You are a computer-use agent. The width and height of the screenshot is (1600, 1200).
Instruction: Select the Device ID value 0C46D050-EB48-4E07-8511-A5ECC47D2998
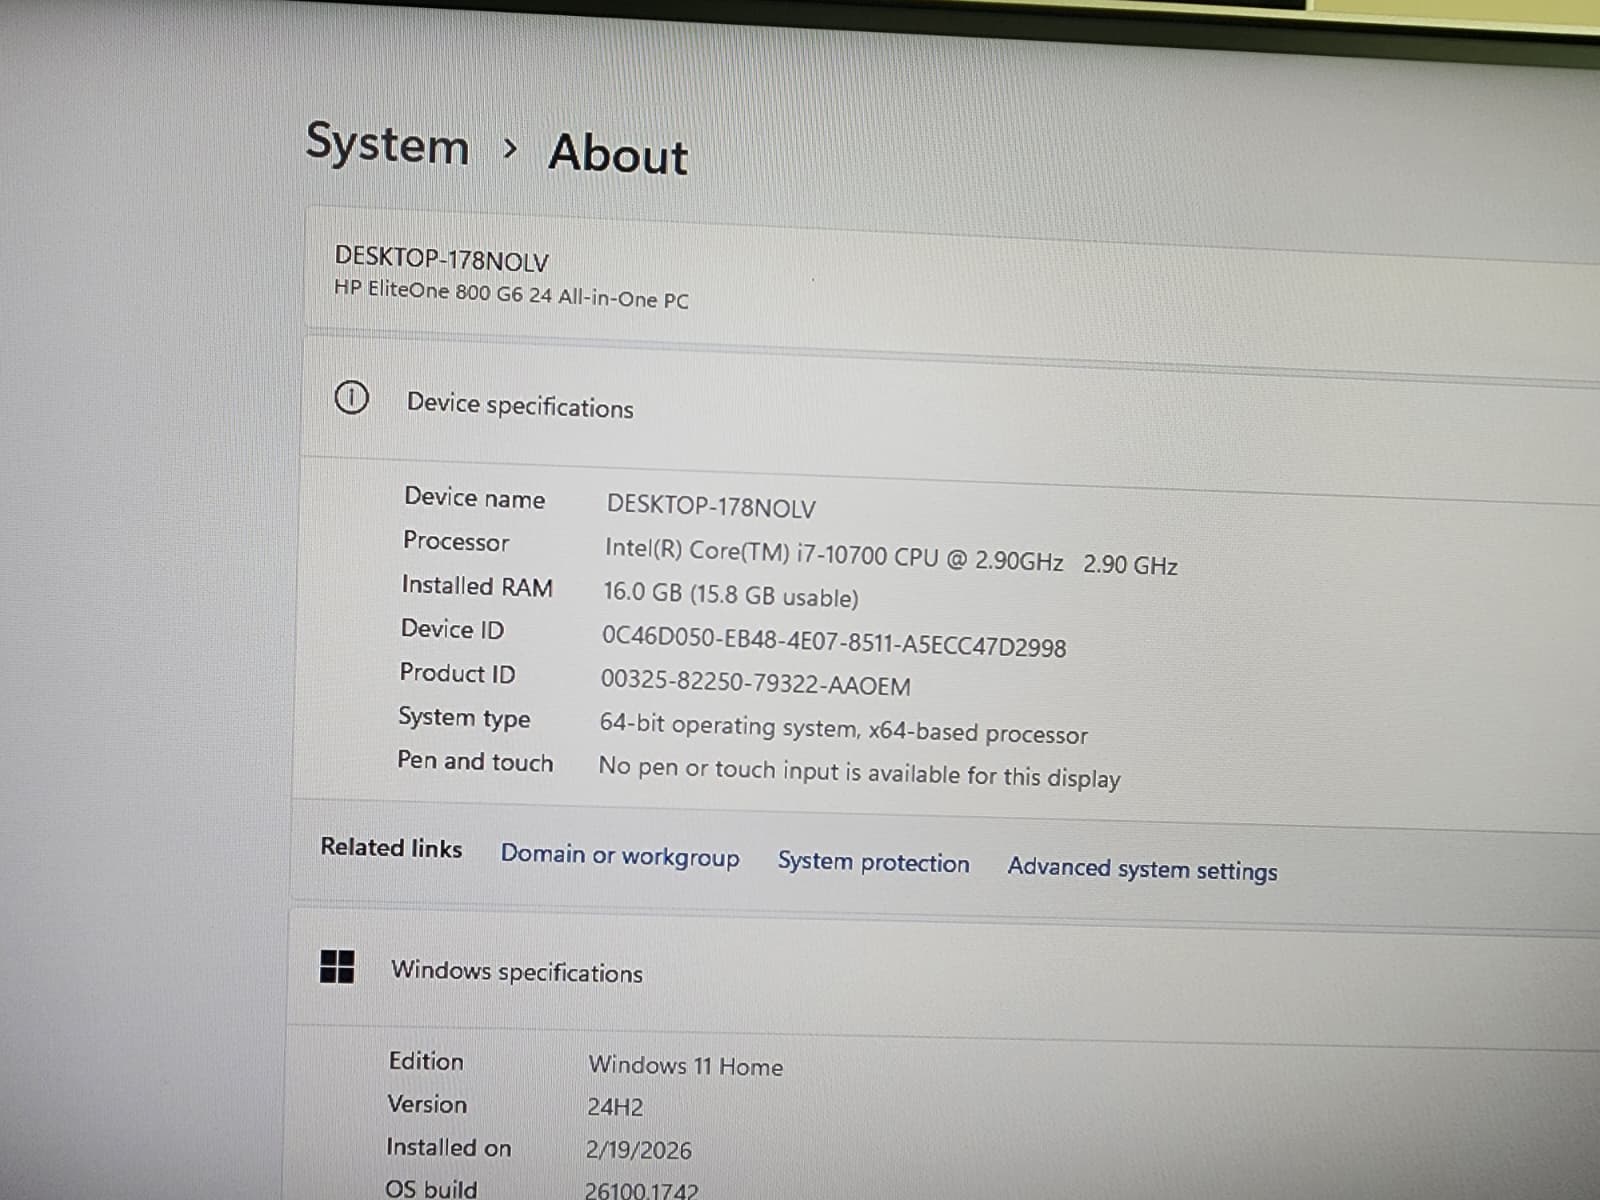834,641
